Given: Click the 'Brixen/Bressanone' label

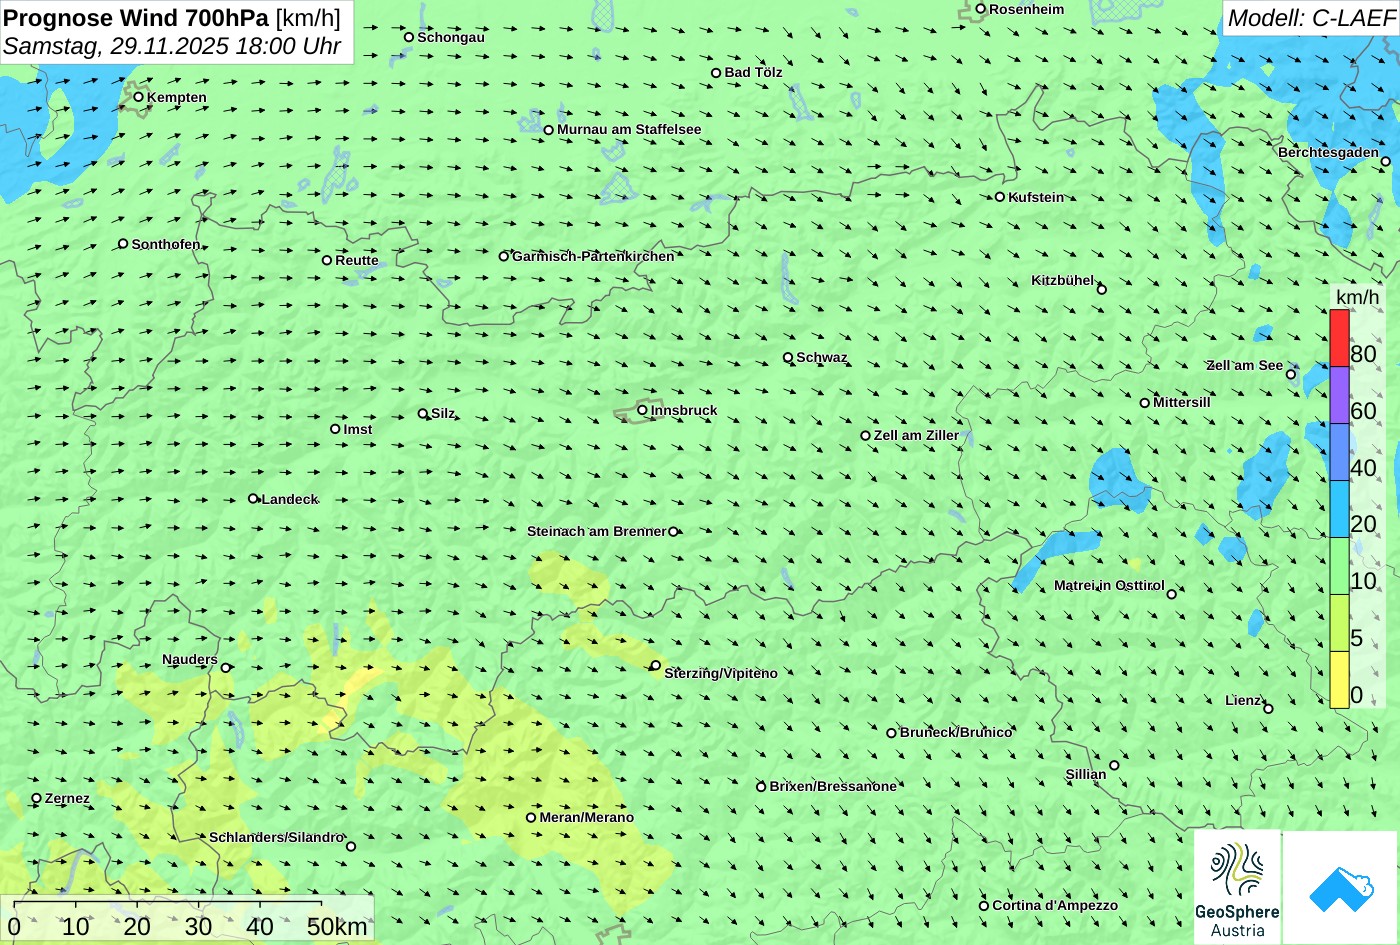Looking at the screenshot, I should [833, 786].
